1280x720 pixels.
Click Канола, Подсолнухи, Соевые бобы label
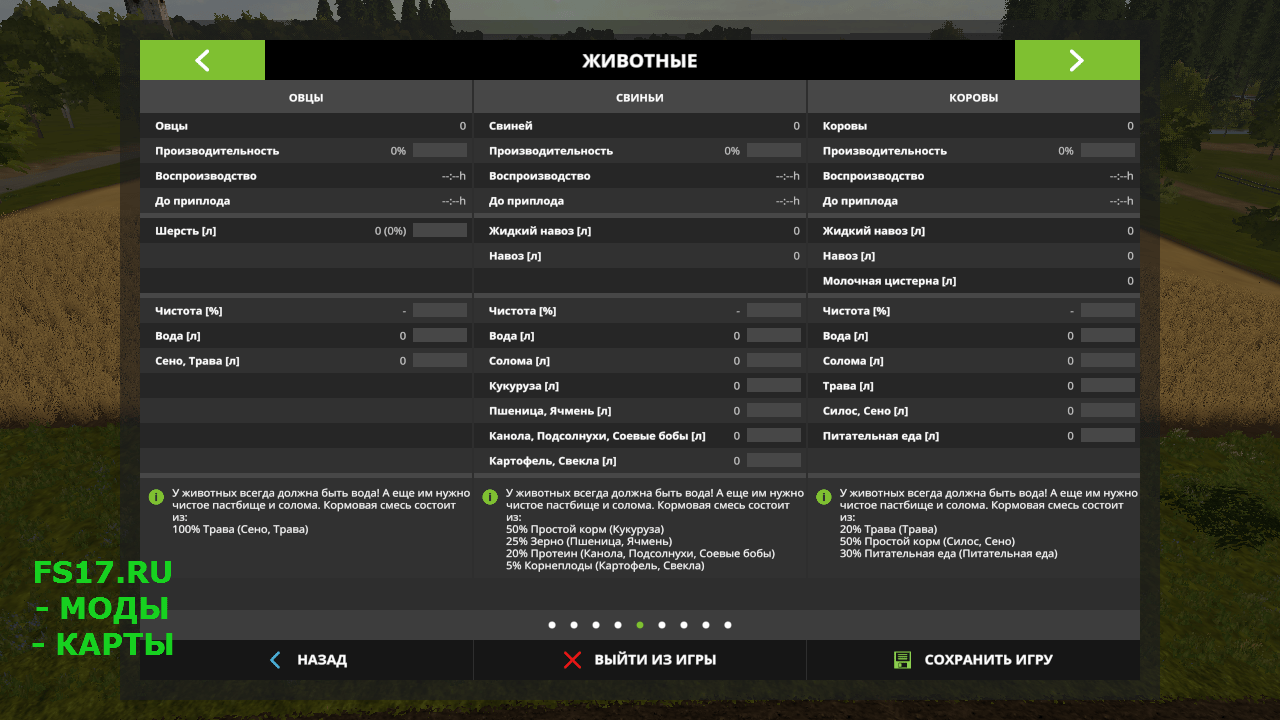click(597, 436)
